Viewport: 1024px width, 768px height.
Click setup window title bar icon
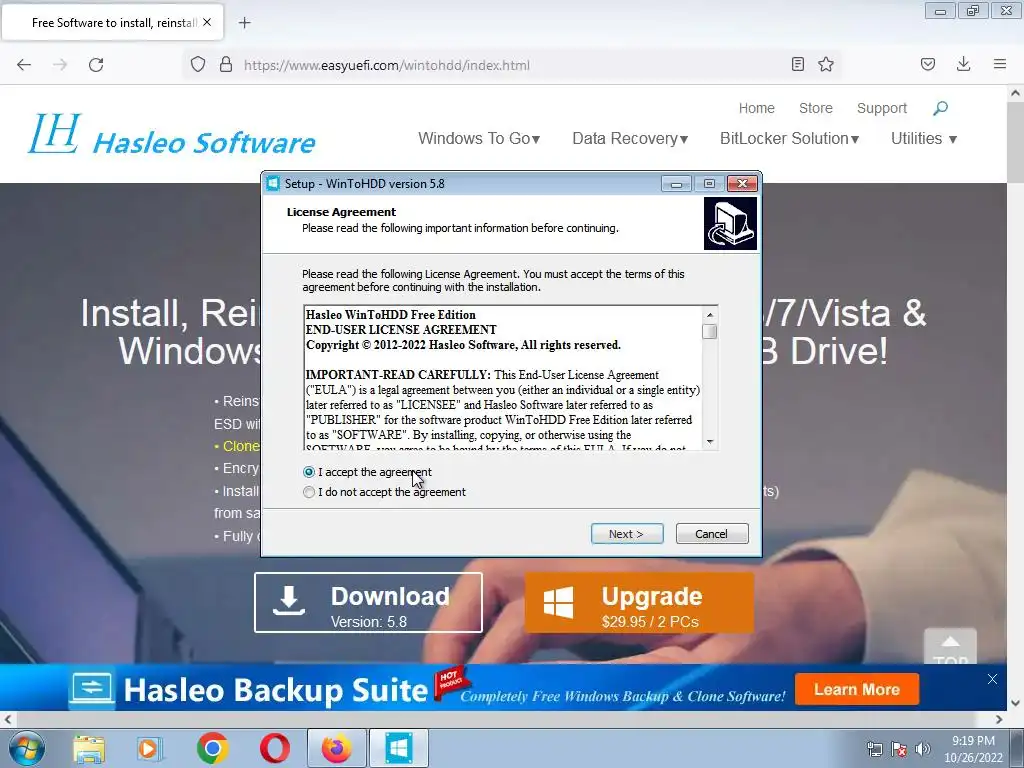coord(273,184)
